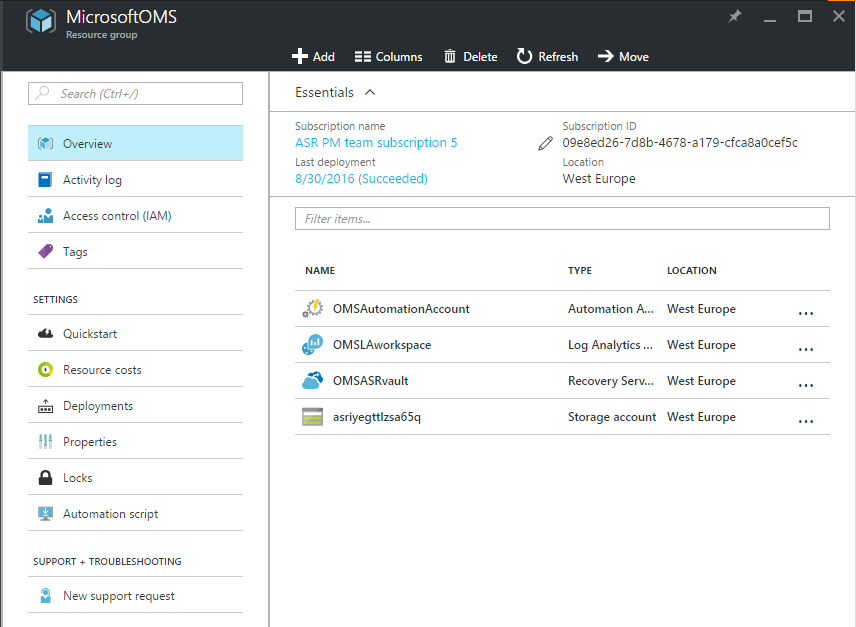Open Deployments menu item

[x=135, y=405]
